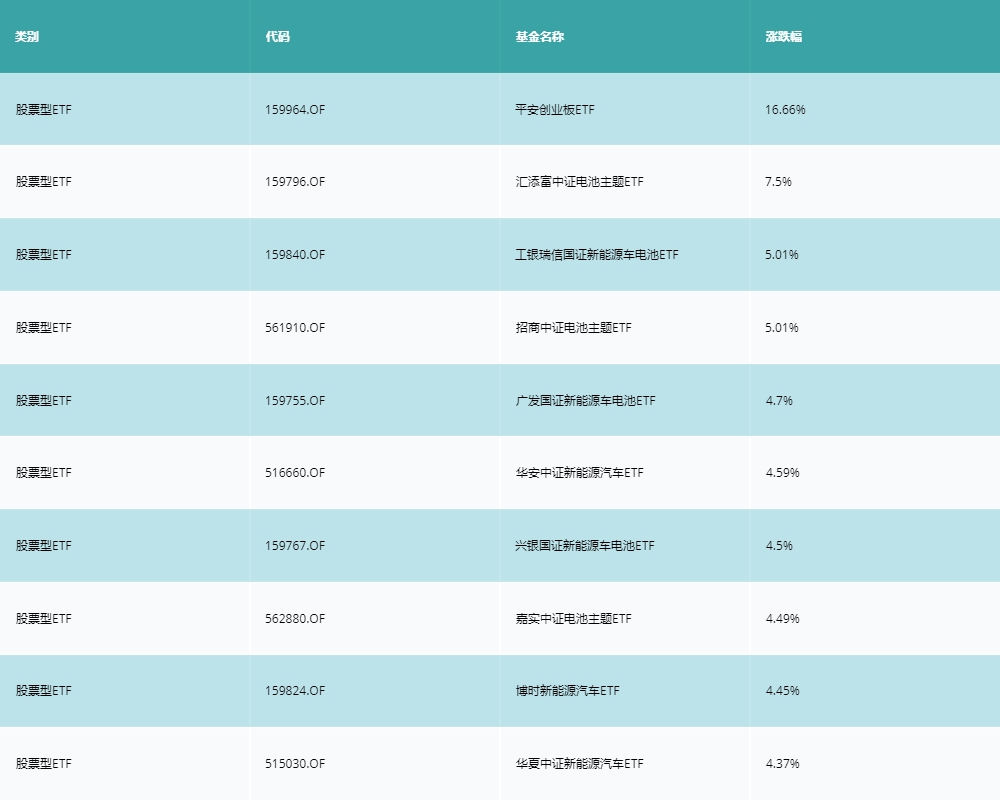Click fund name 华安中证新能源汽车ETF

coord(579,473)
